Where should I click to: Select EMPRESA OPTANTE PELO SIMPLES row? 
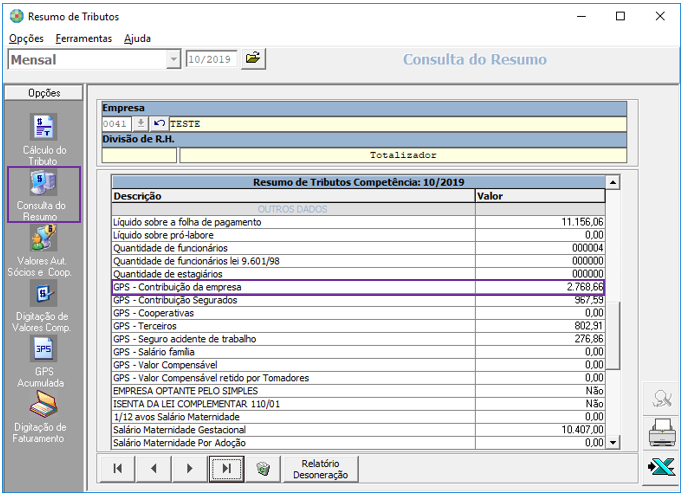coord(358,391)
